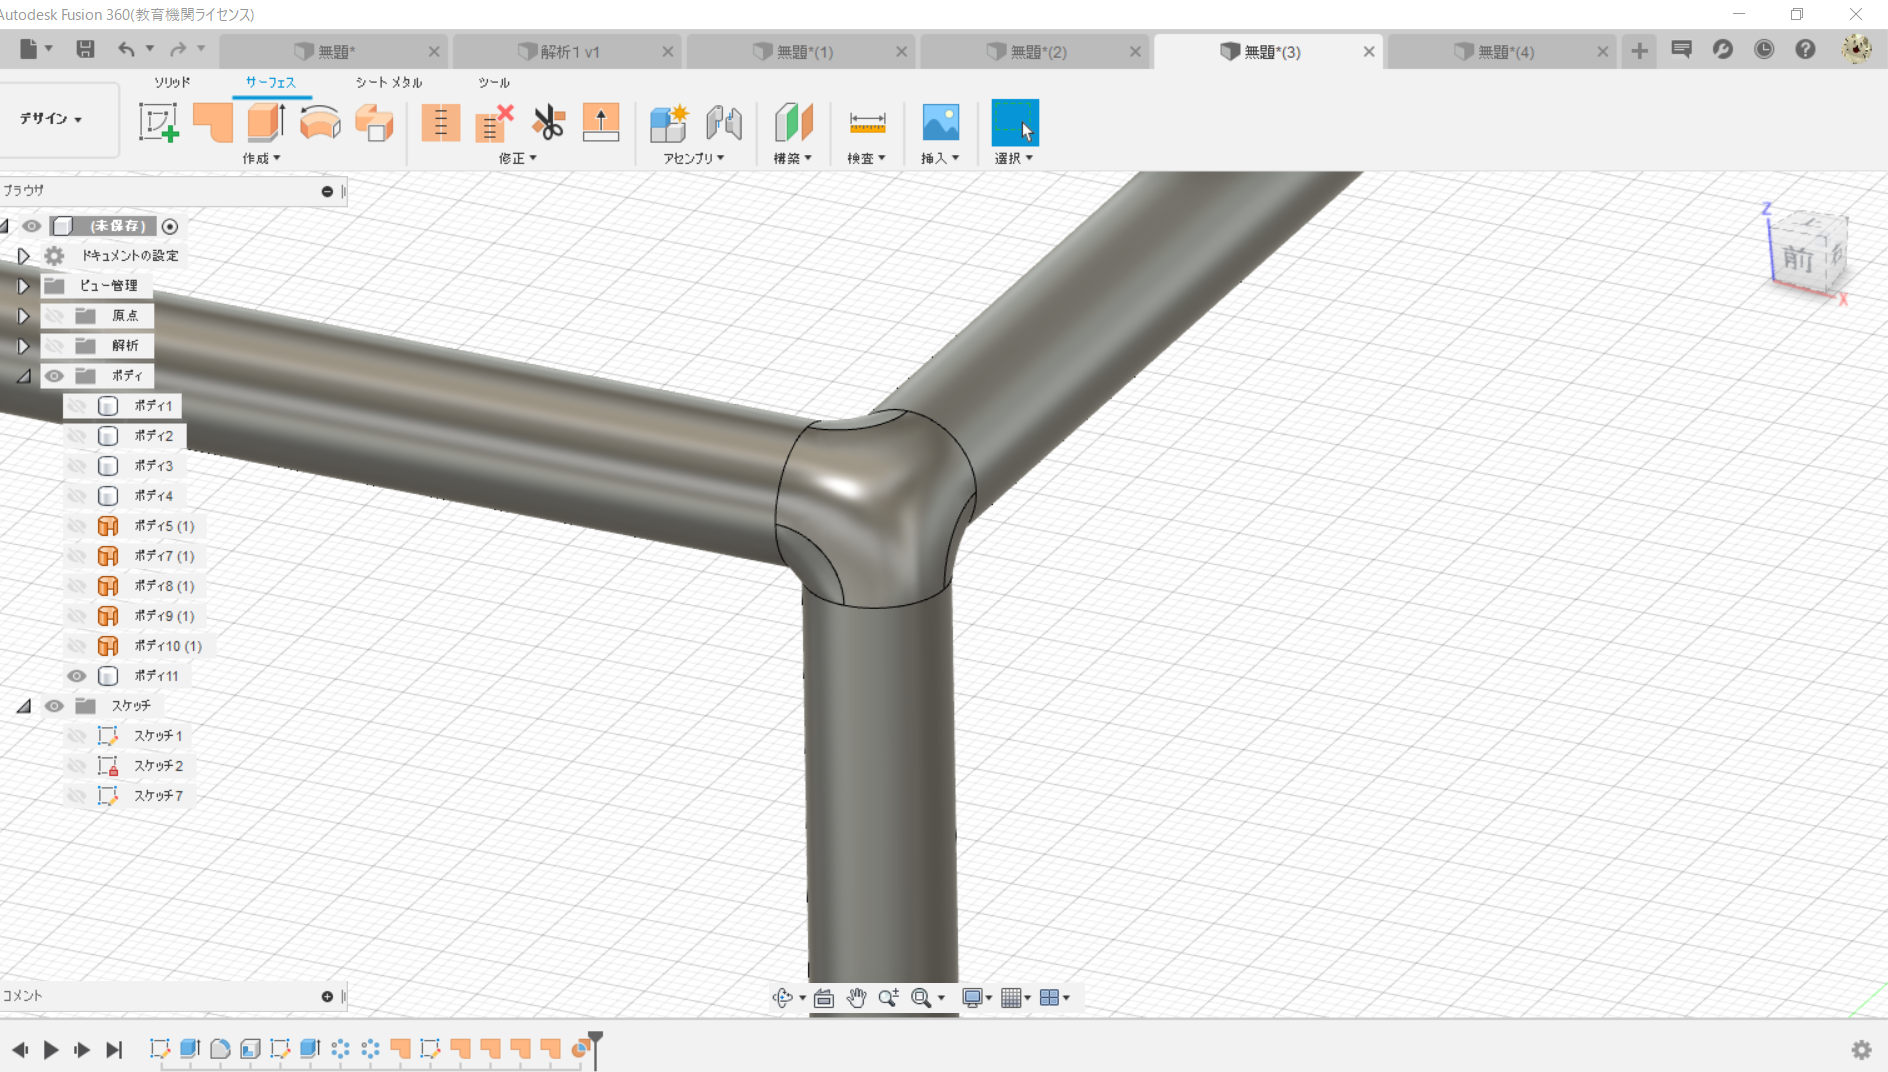The image size is (1888, 1072).
Task: Select the Trim scissors tool
Action: point(548,123)
